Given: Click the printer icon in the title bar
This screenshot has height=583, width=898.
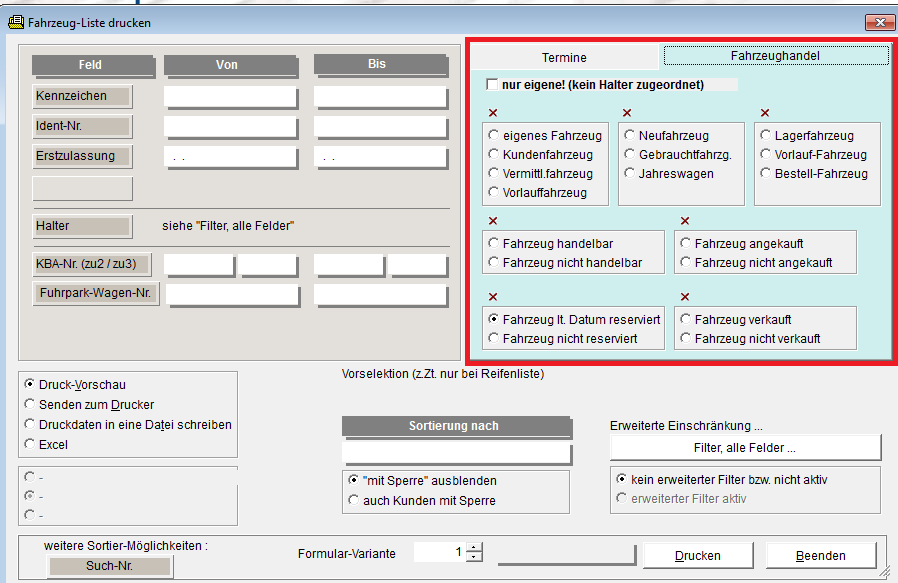Looking at the screenshot, I should tap(16, 22).
